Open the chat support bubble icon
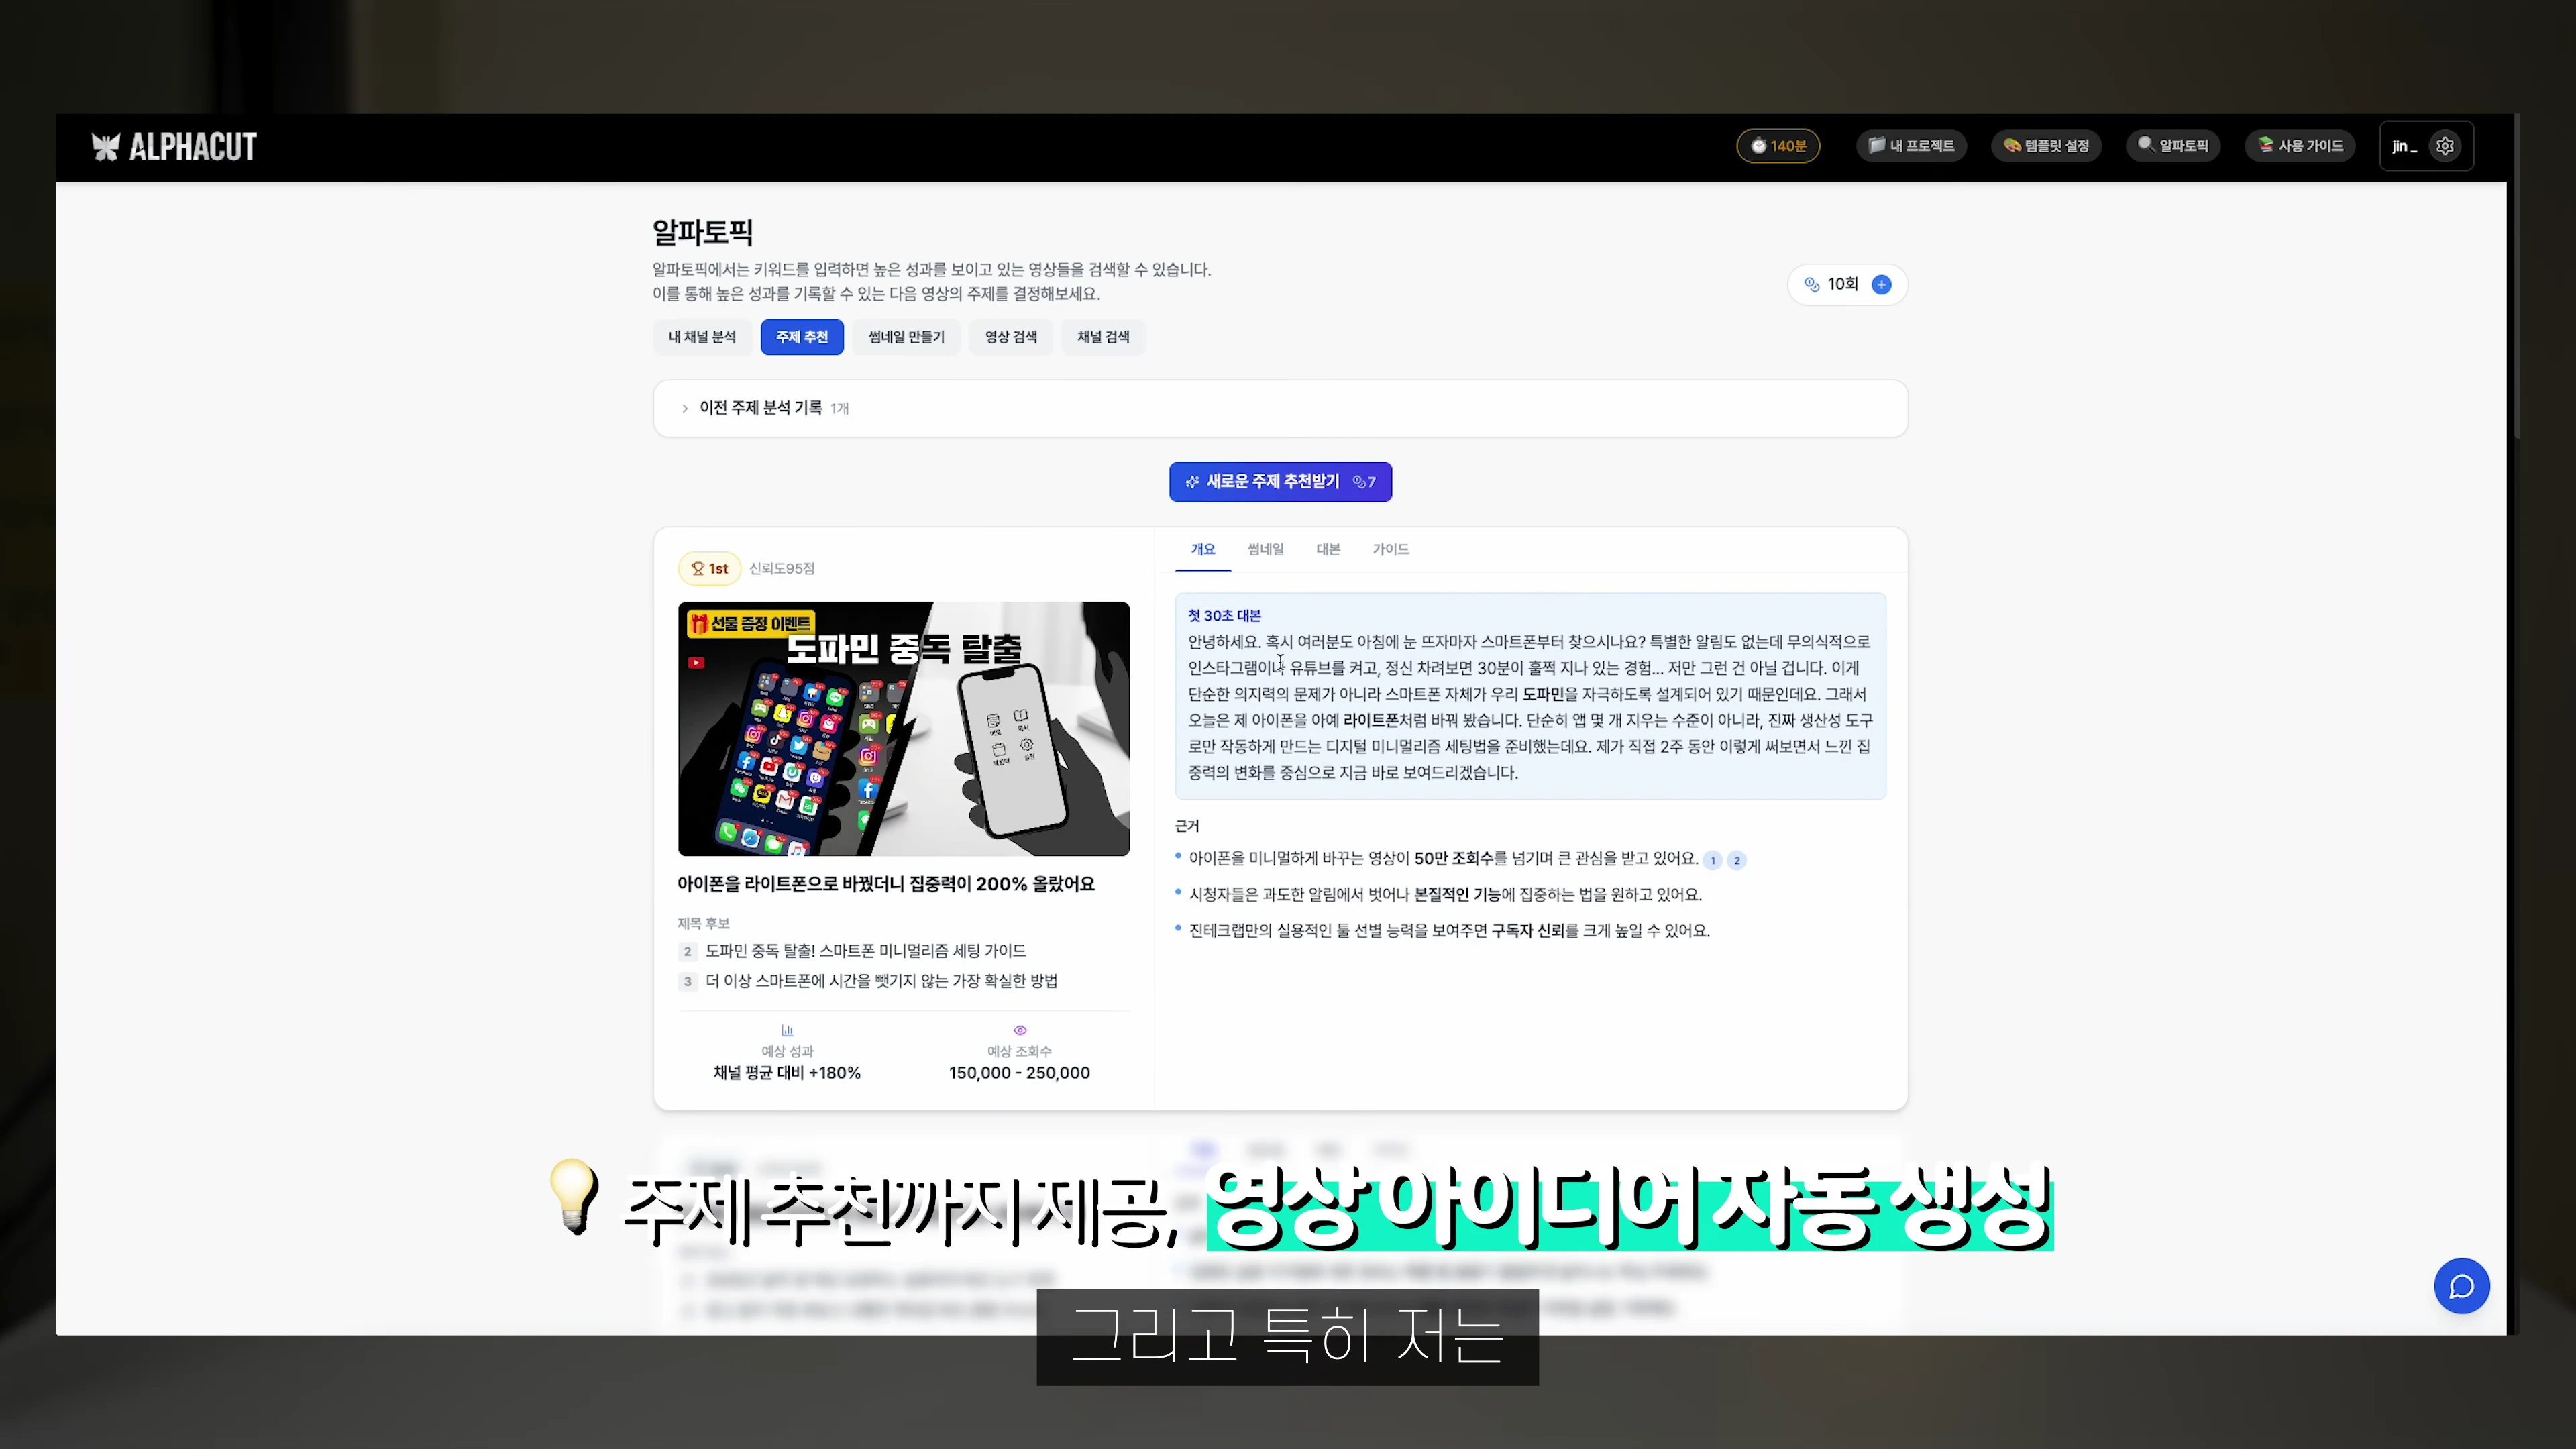This screenshot has height=1449, width=2576. coord(2461,1286)
